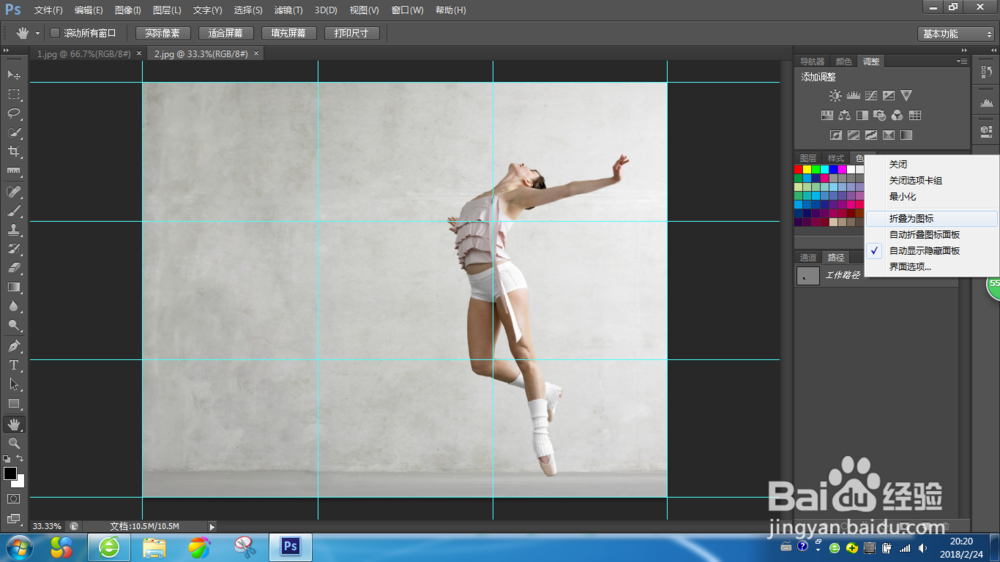Select the Lasso tool

(14, 113)
